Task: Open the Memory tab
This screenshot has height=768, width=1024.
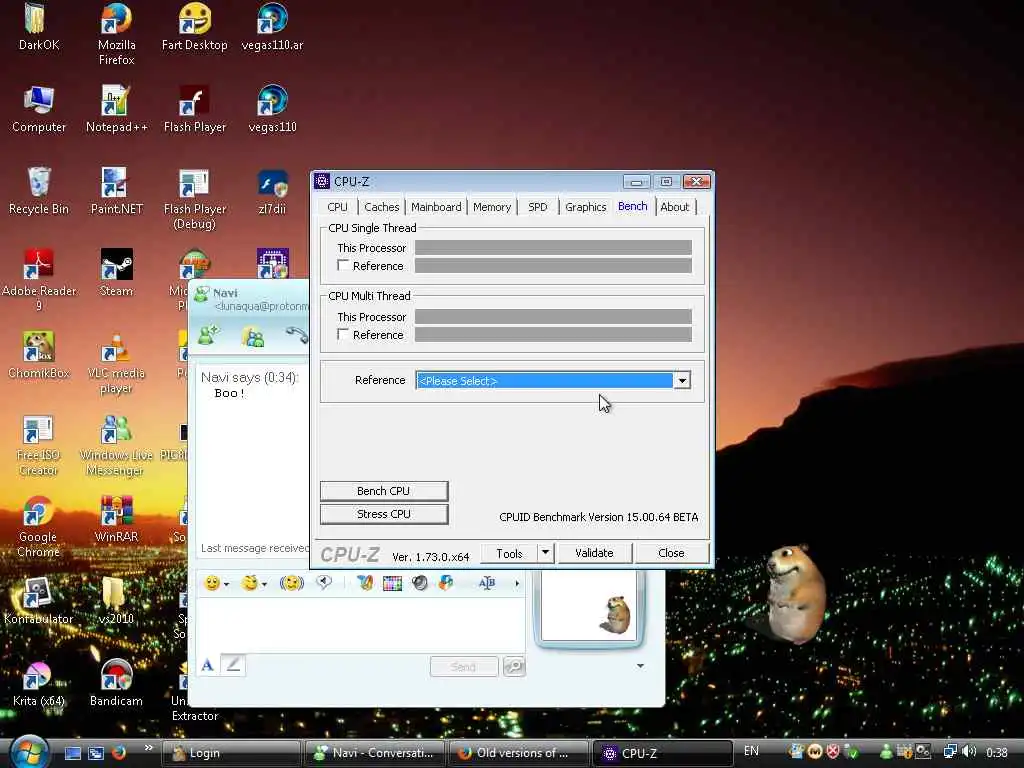Action: [492, 207]
